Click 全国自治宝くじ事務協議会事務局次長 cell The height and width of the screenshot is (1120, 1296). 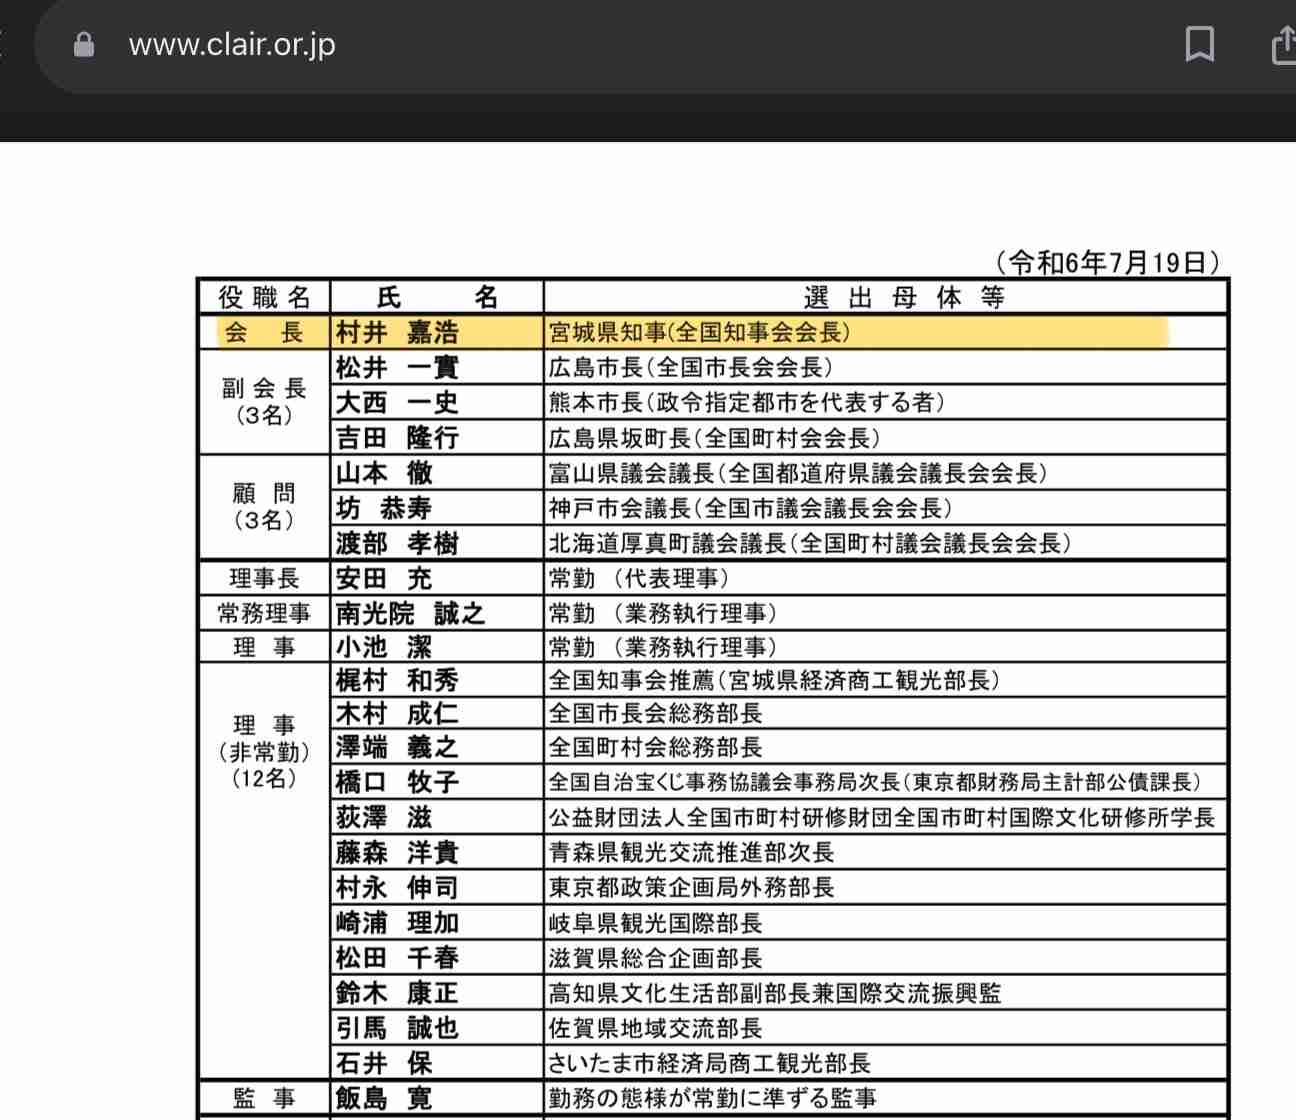coord(886,781)
